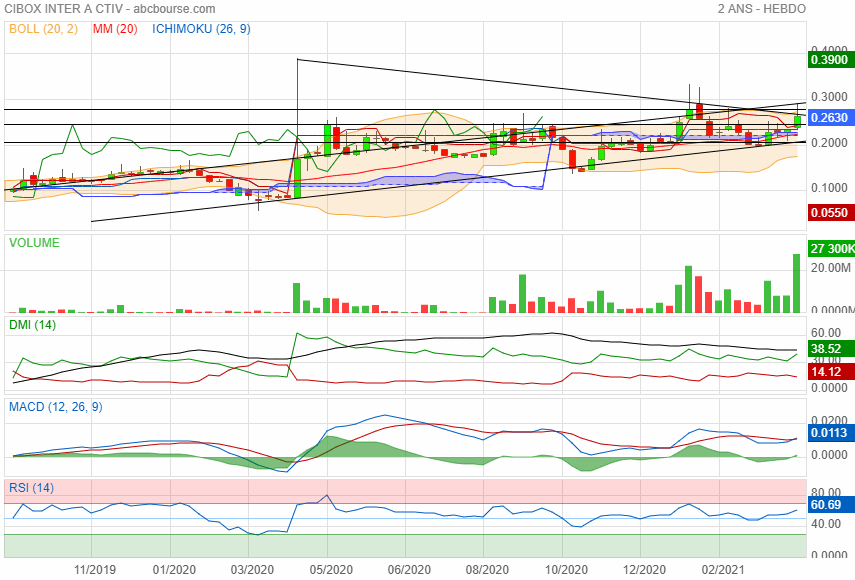The image size is (855, 580).
Task: Click the 05/2020 date axis label
Action: coord(331,570)
